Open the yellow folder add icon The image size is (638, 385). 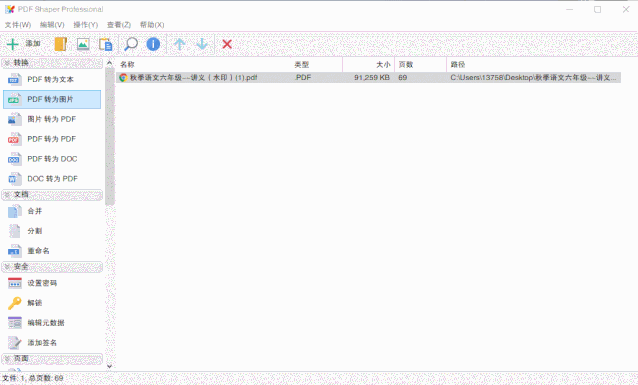pos(60,44)
